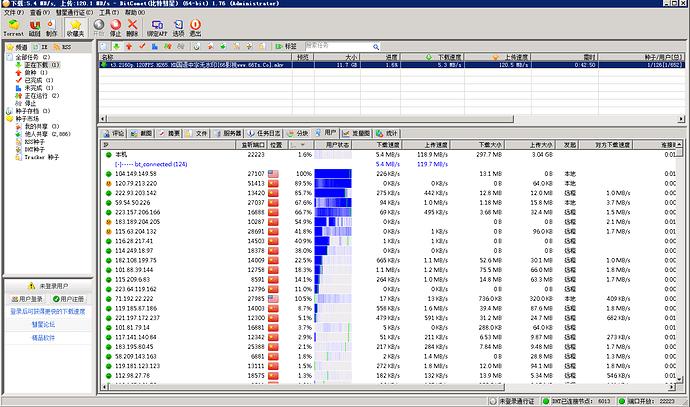Click progress bar of peer 59.54.50.226
This screenshot has width=690, height=407.
(x=333, y=203)
